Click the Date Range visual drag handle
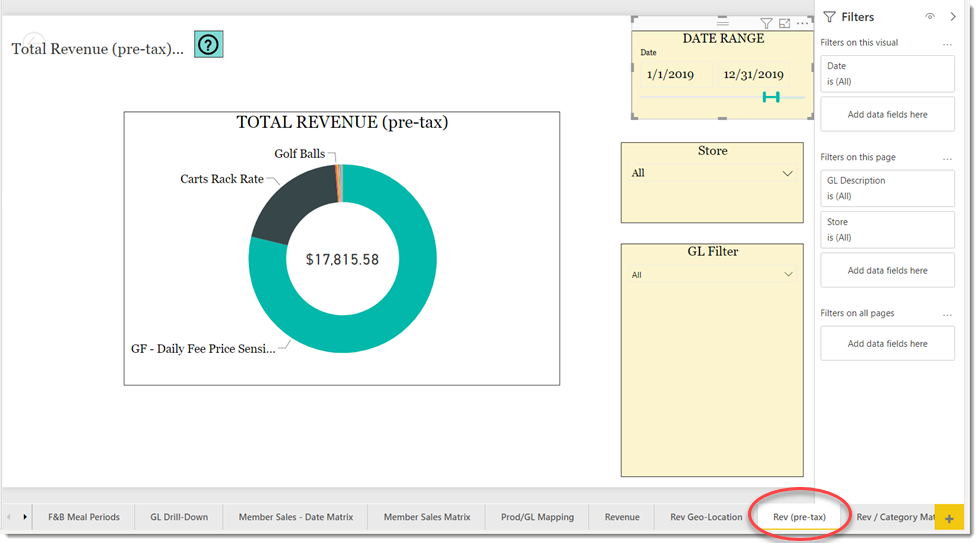Viewport: 979px width, 543px height. tap(722, 22)
